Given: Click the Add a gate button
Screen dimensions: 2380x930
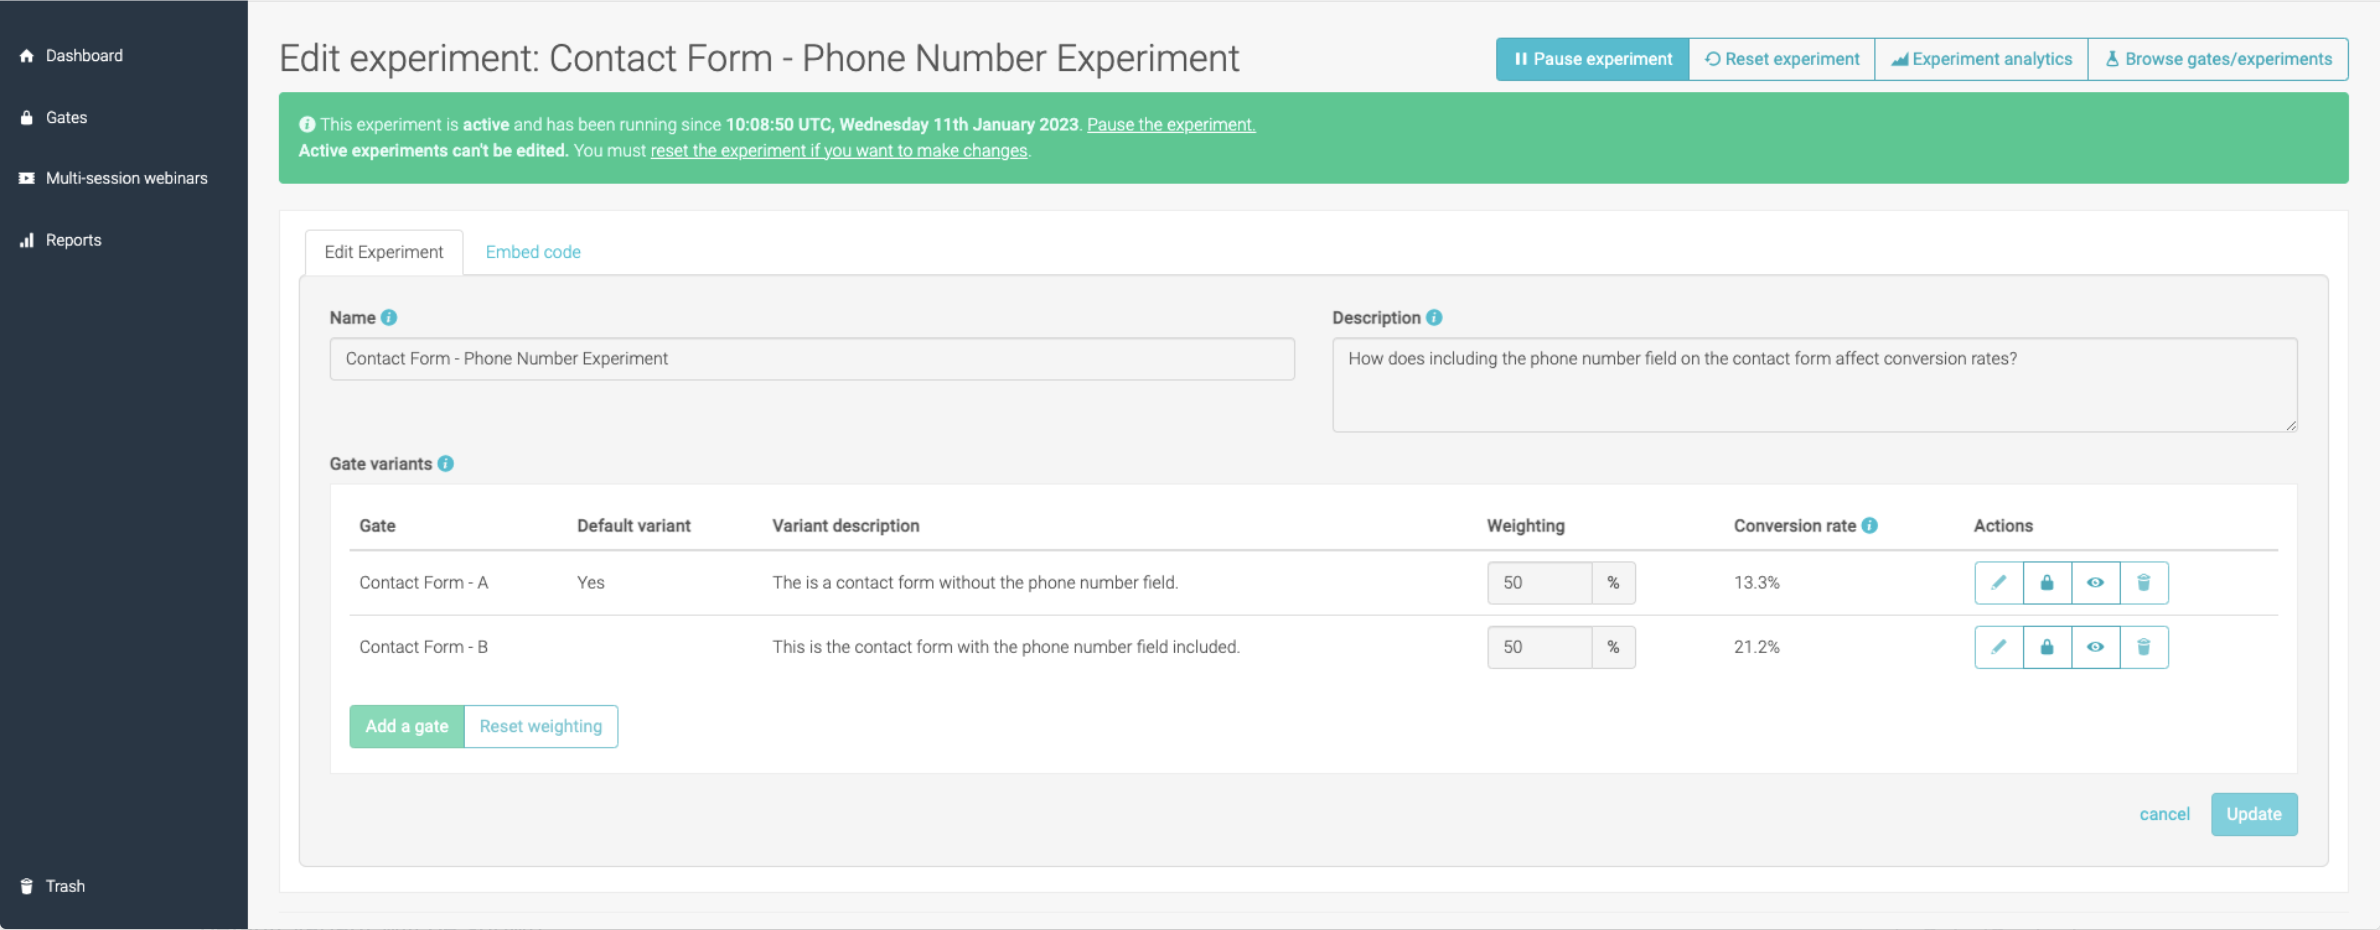Looking at the screenshot, I should point(407,727).
